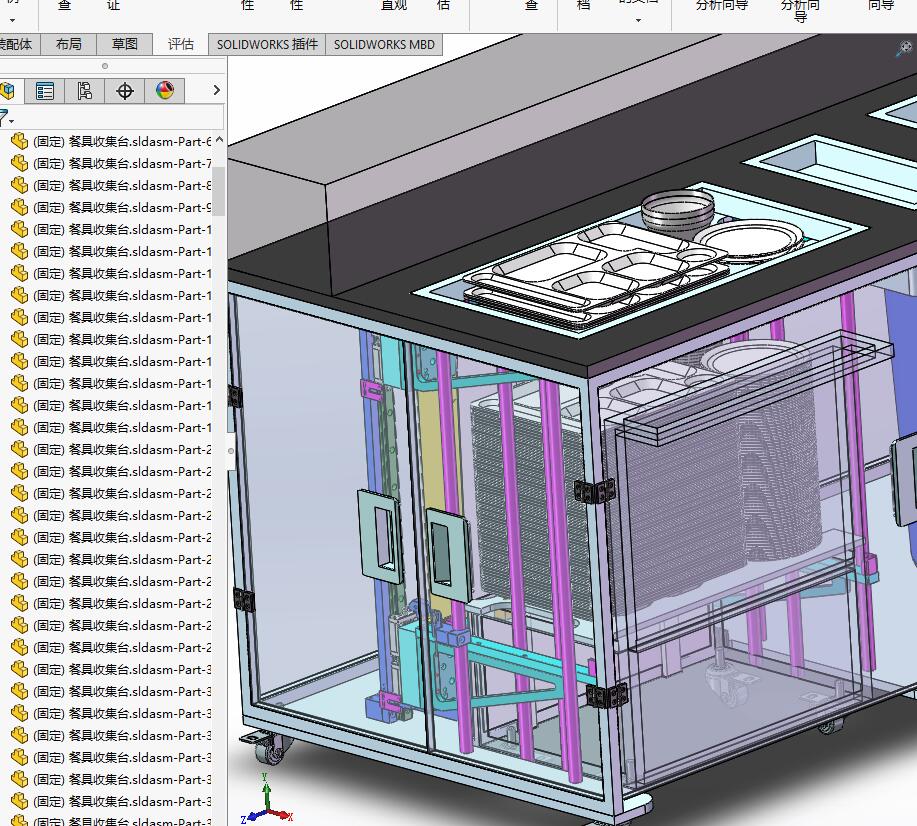
Task: Switch to the 布局 tab
Action: pos(69,44)
